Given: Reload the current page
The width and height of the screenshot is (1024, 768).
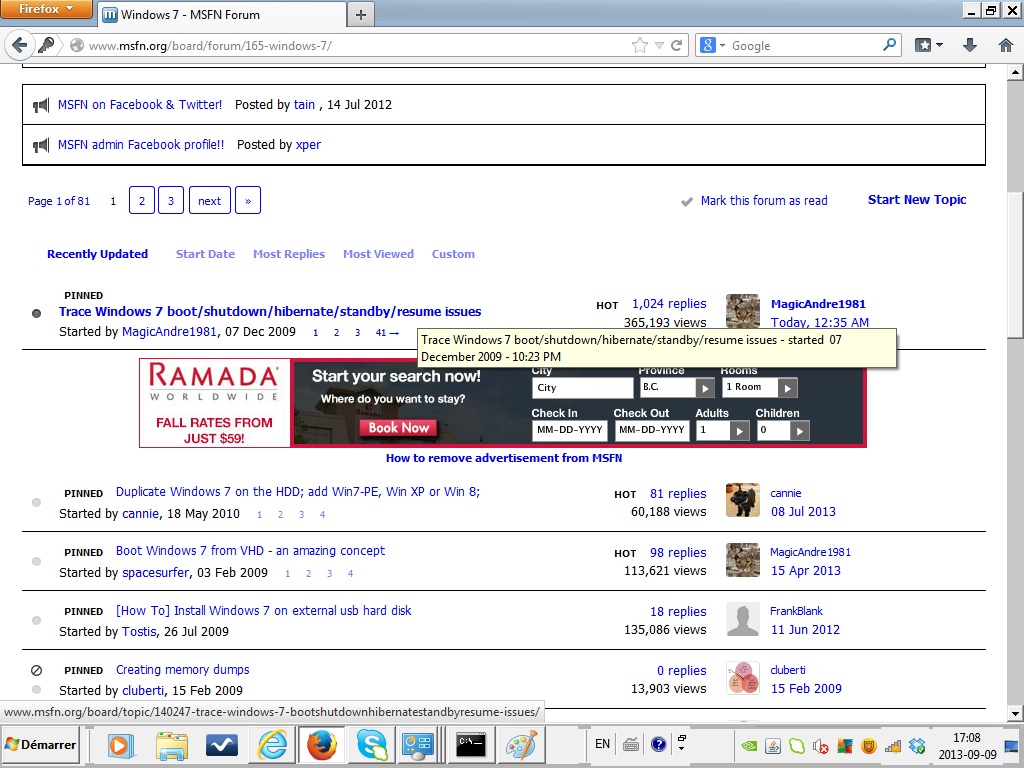Looking at the screenshot, I should coord(677,45).
